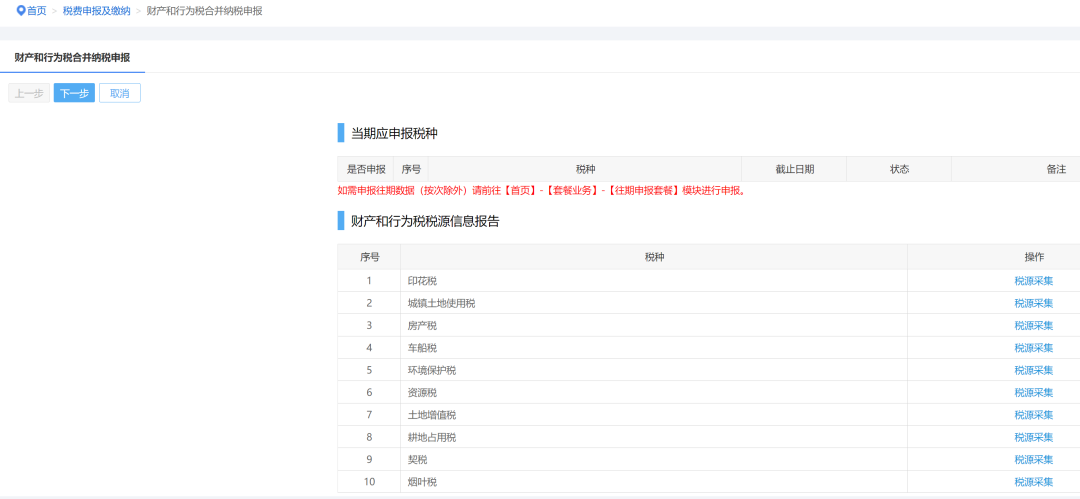Open 税源采集 for 房产税
The image size is (1080, 499).
1034,325
